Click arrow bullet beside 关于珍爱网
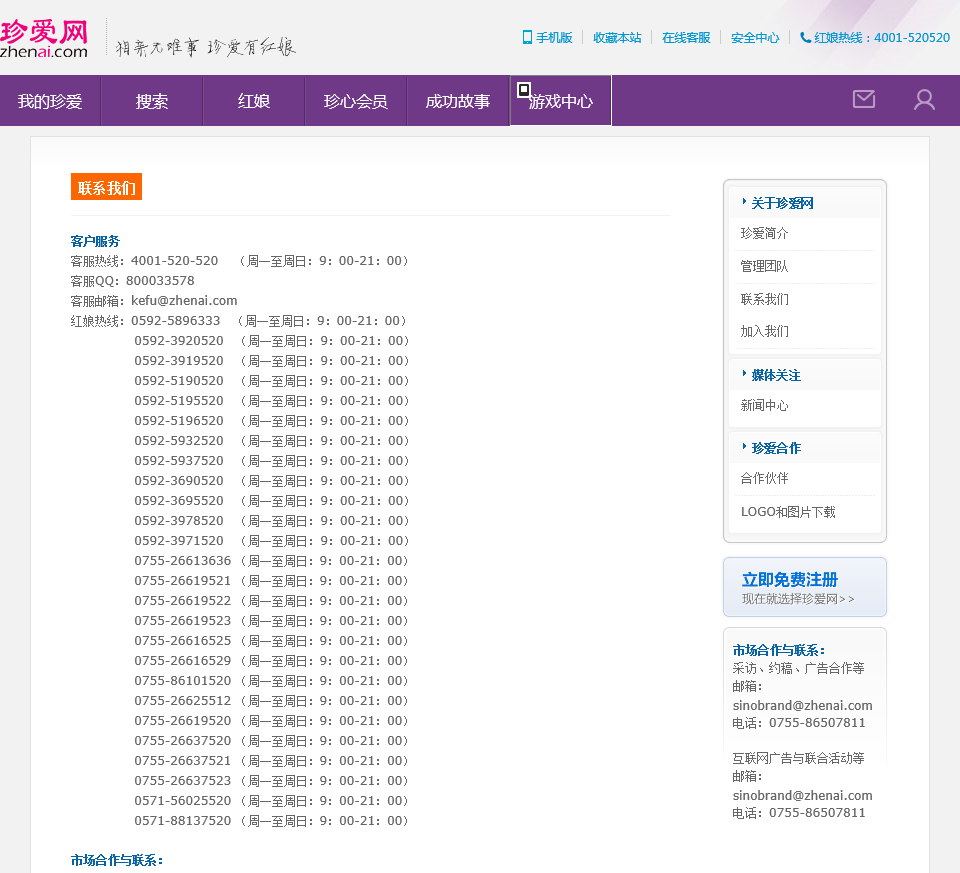 [744, 201]
